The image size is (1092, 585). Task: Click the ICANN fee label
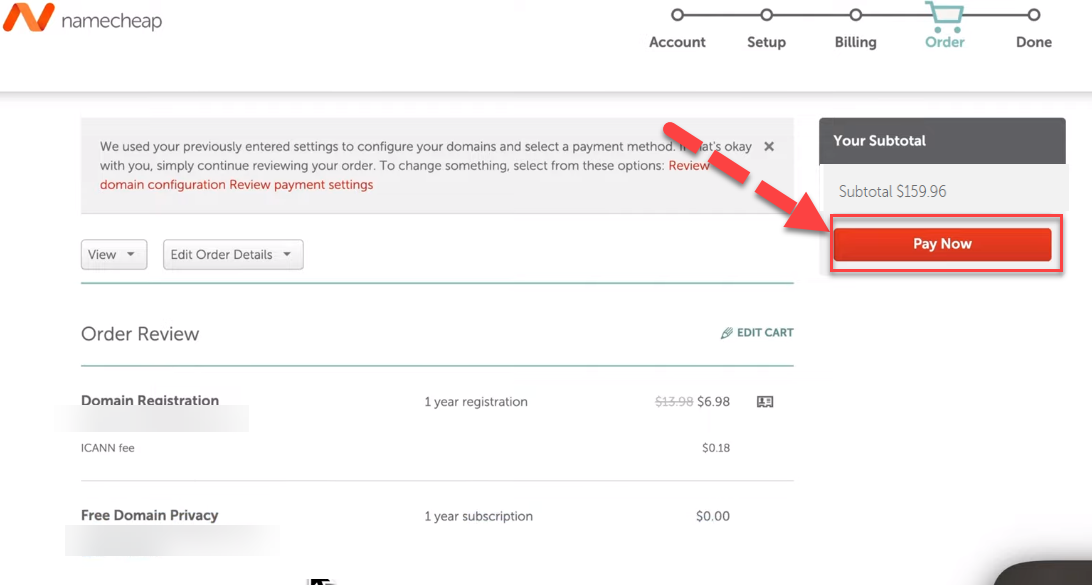tap(107, 448)
